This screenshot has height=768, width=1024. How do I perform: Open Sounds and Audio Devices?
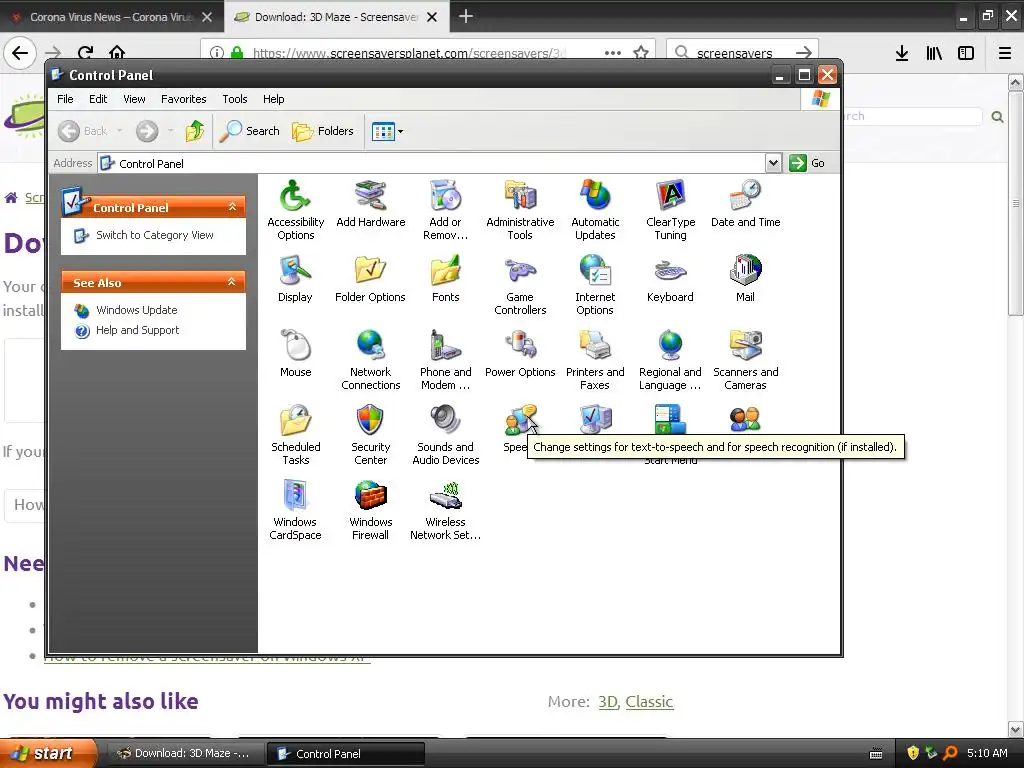point(445,434)
